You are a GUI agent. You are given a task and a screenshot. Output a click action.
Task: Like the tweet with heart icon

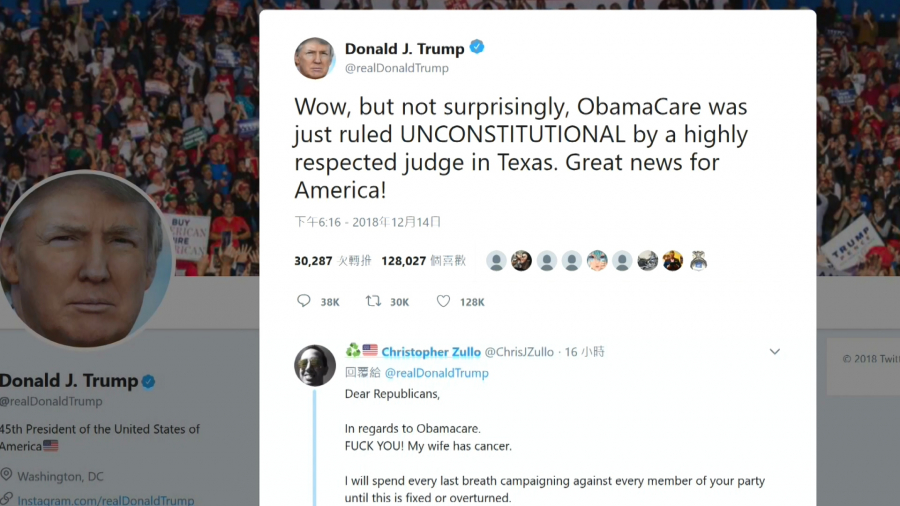pos(443,301)
